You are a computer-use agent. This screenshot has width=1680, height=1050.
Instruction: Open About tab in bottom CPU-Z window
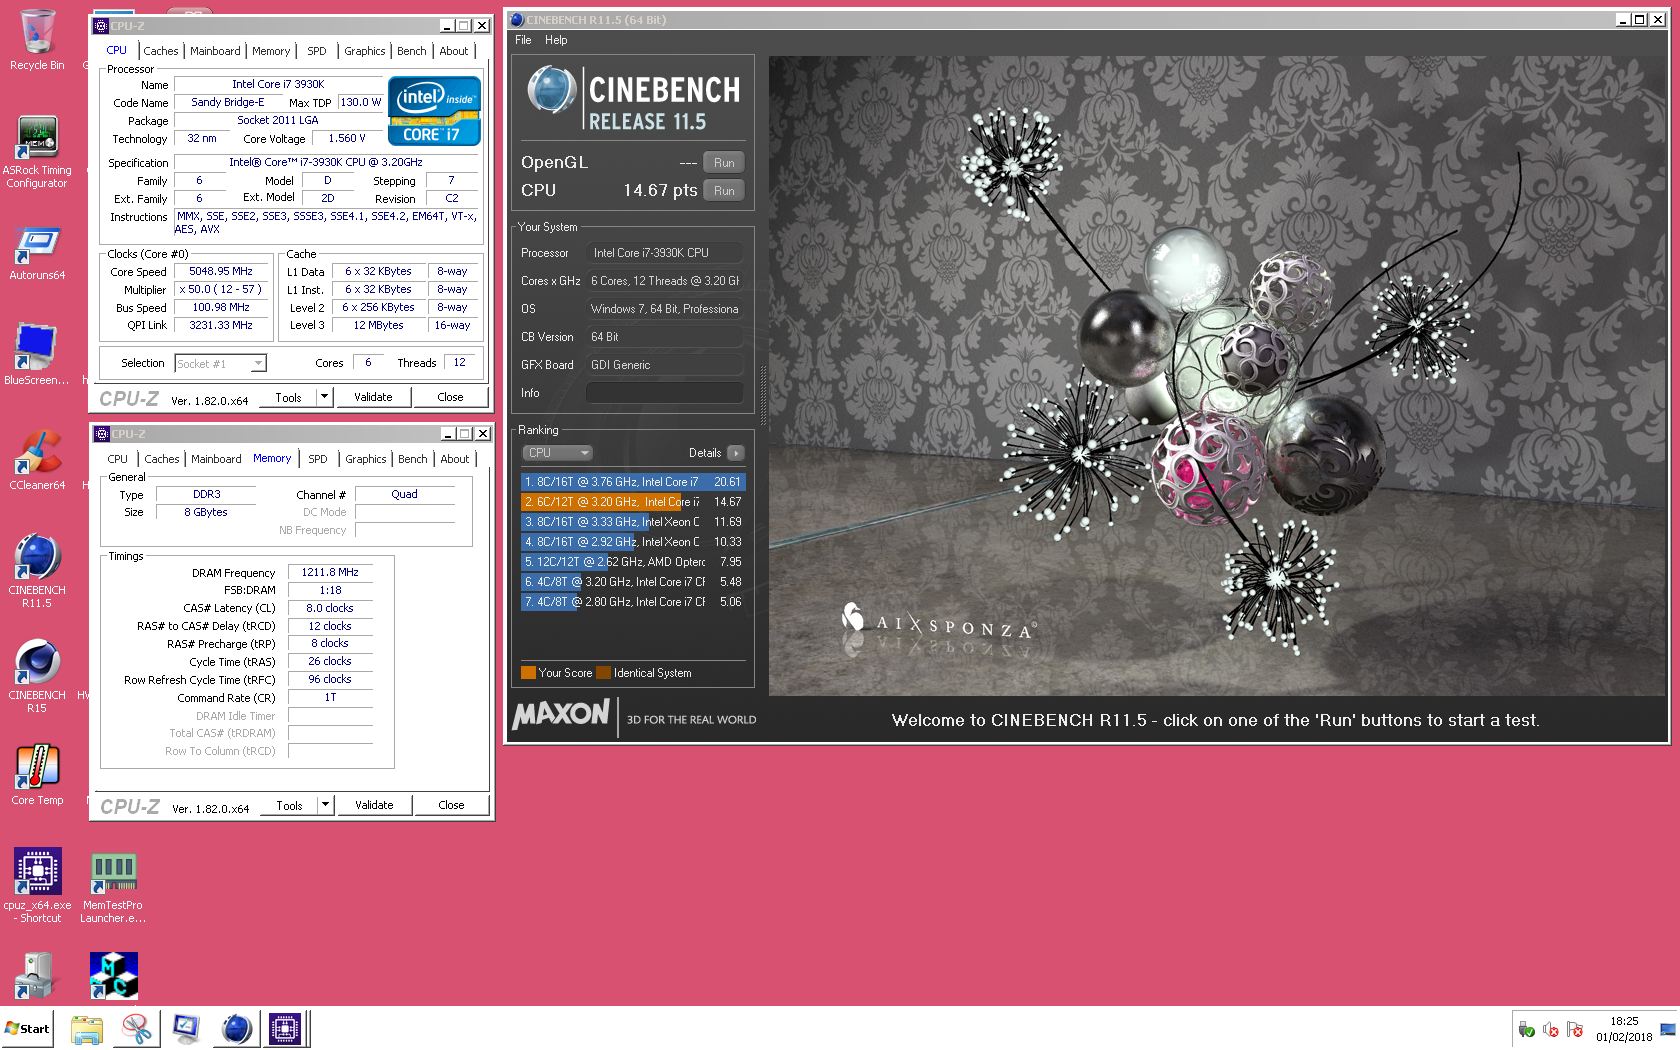455,459
